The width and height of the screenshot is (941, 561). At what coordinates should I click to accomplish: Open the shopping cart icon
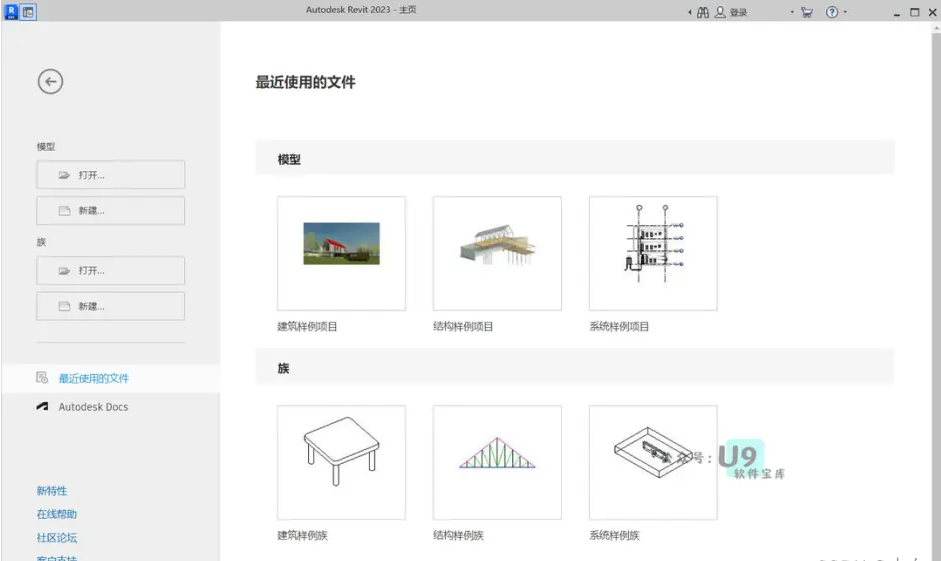[x=807, y=12]
